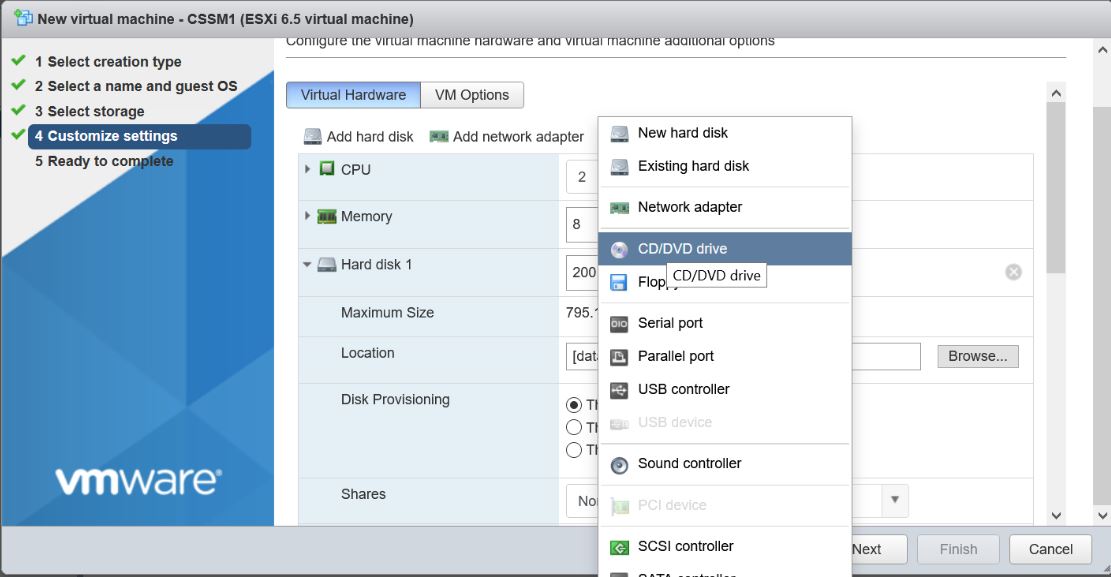
Task: Click the Floppy drive icon
Action: click(619, 282)
